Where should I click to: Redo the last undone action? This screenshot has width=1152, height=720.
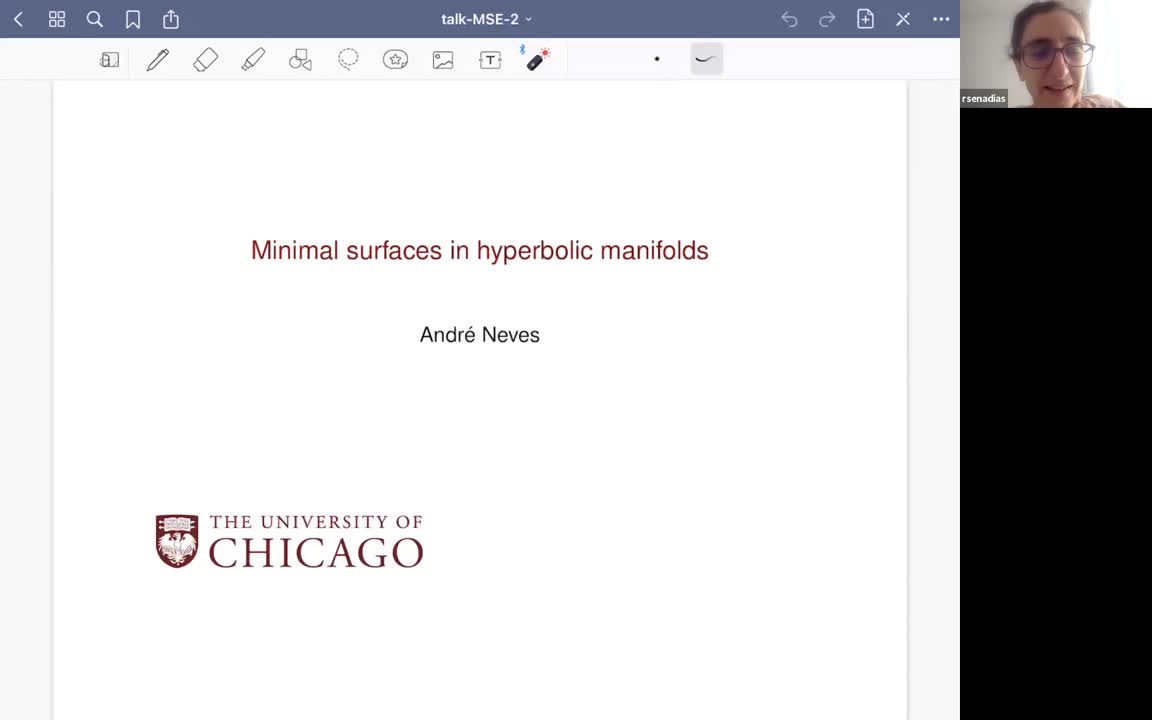[x=827, y=19]
